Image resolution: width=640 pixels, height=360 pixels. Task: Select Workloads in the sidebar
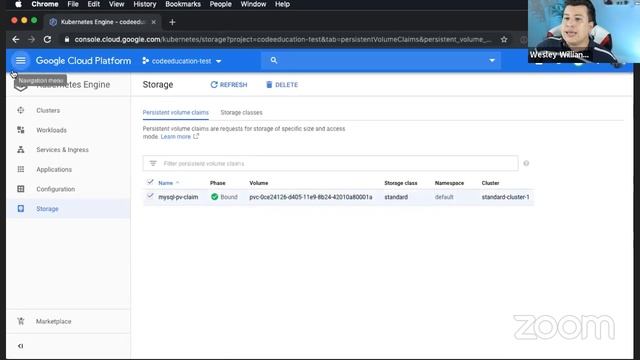coord(51,130)
